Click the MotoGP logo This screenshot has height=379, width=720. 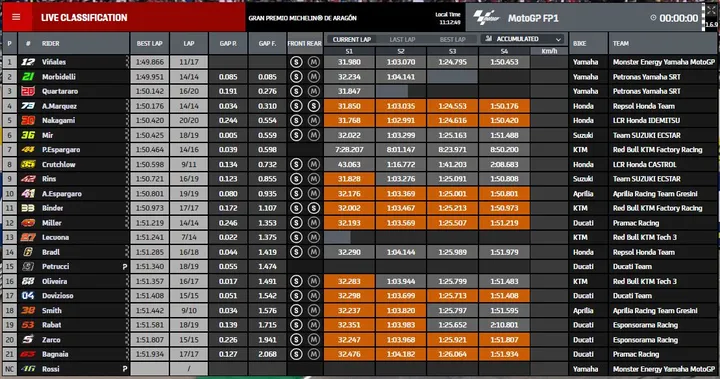pyautogui.click(x=486, y=18)
